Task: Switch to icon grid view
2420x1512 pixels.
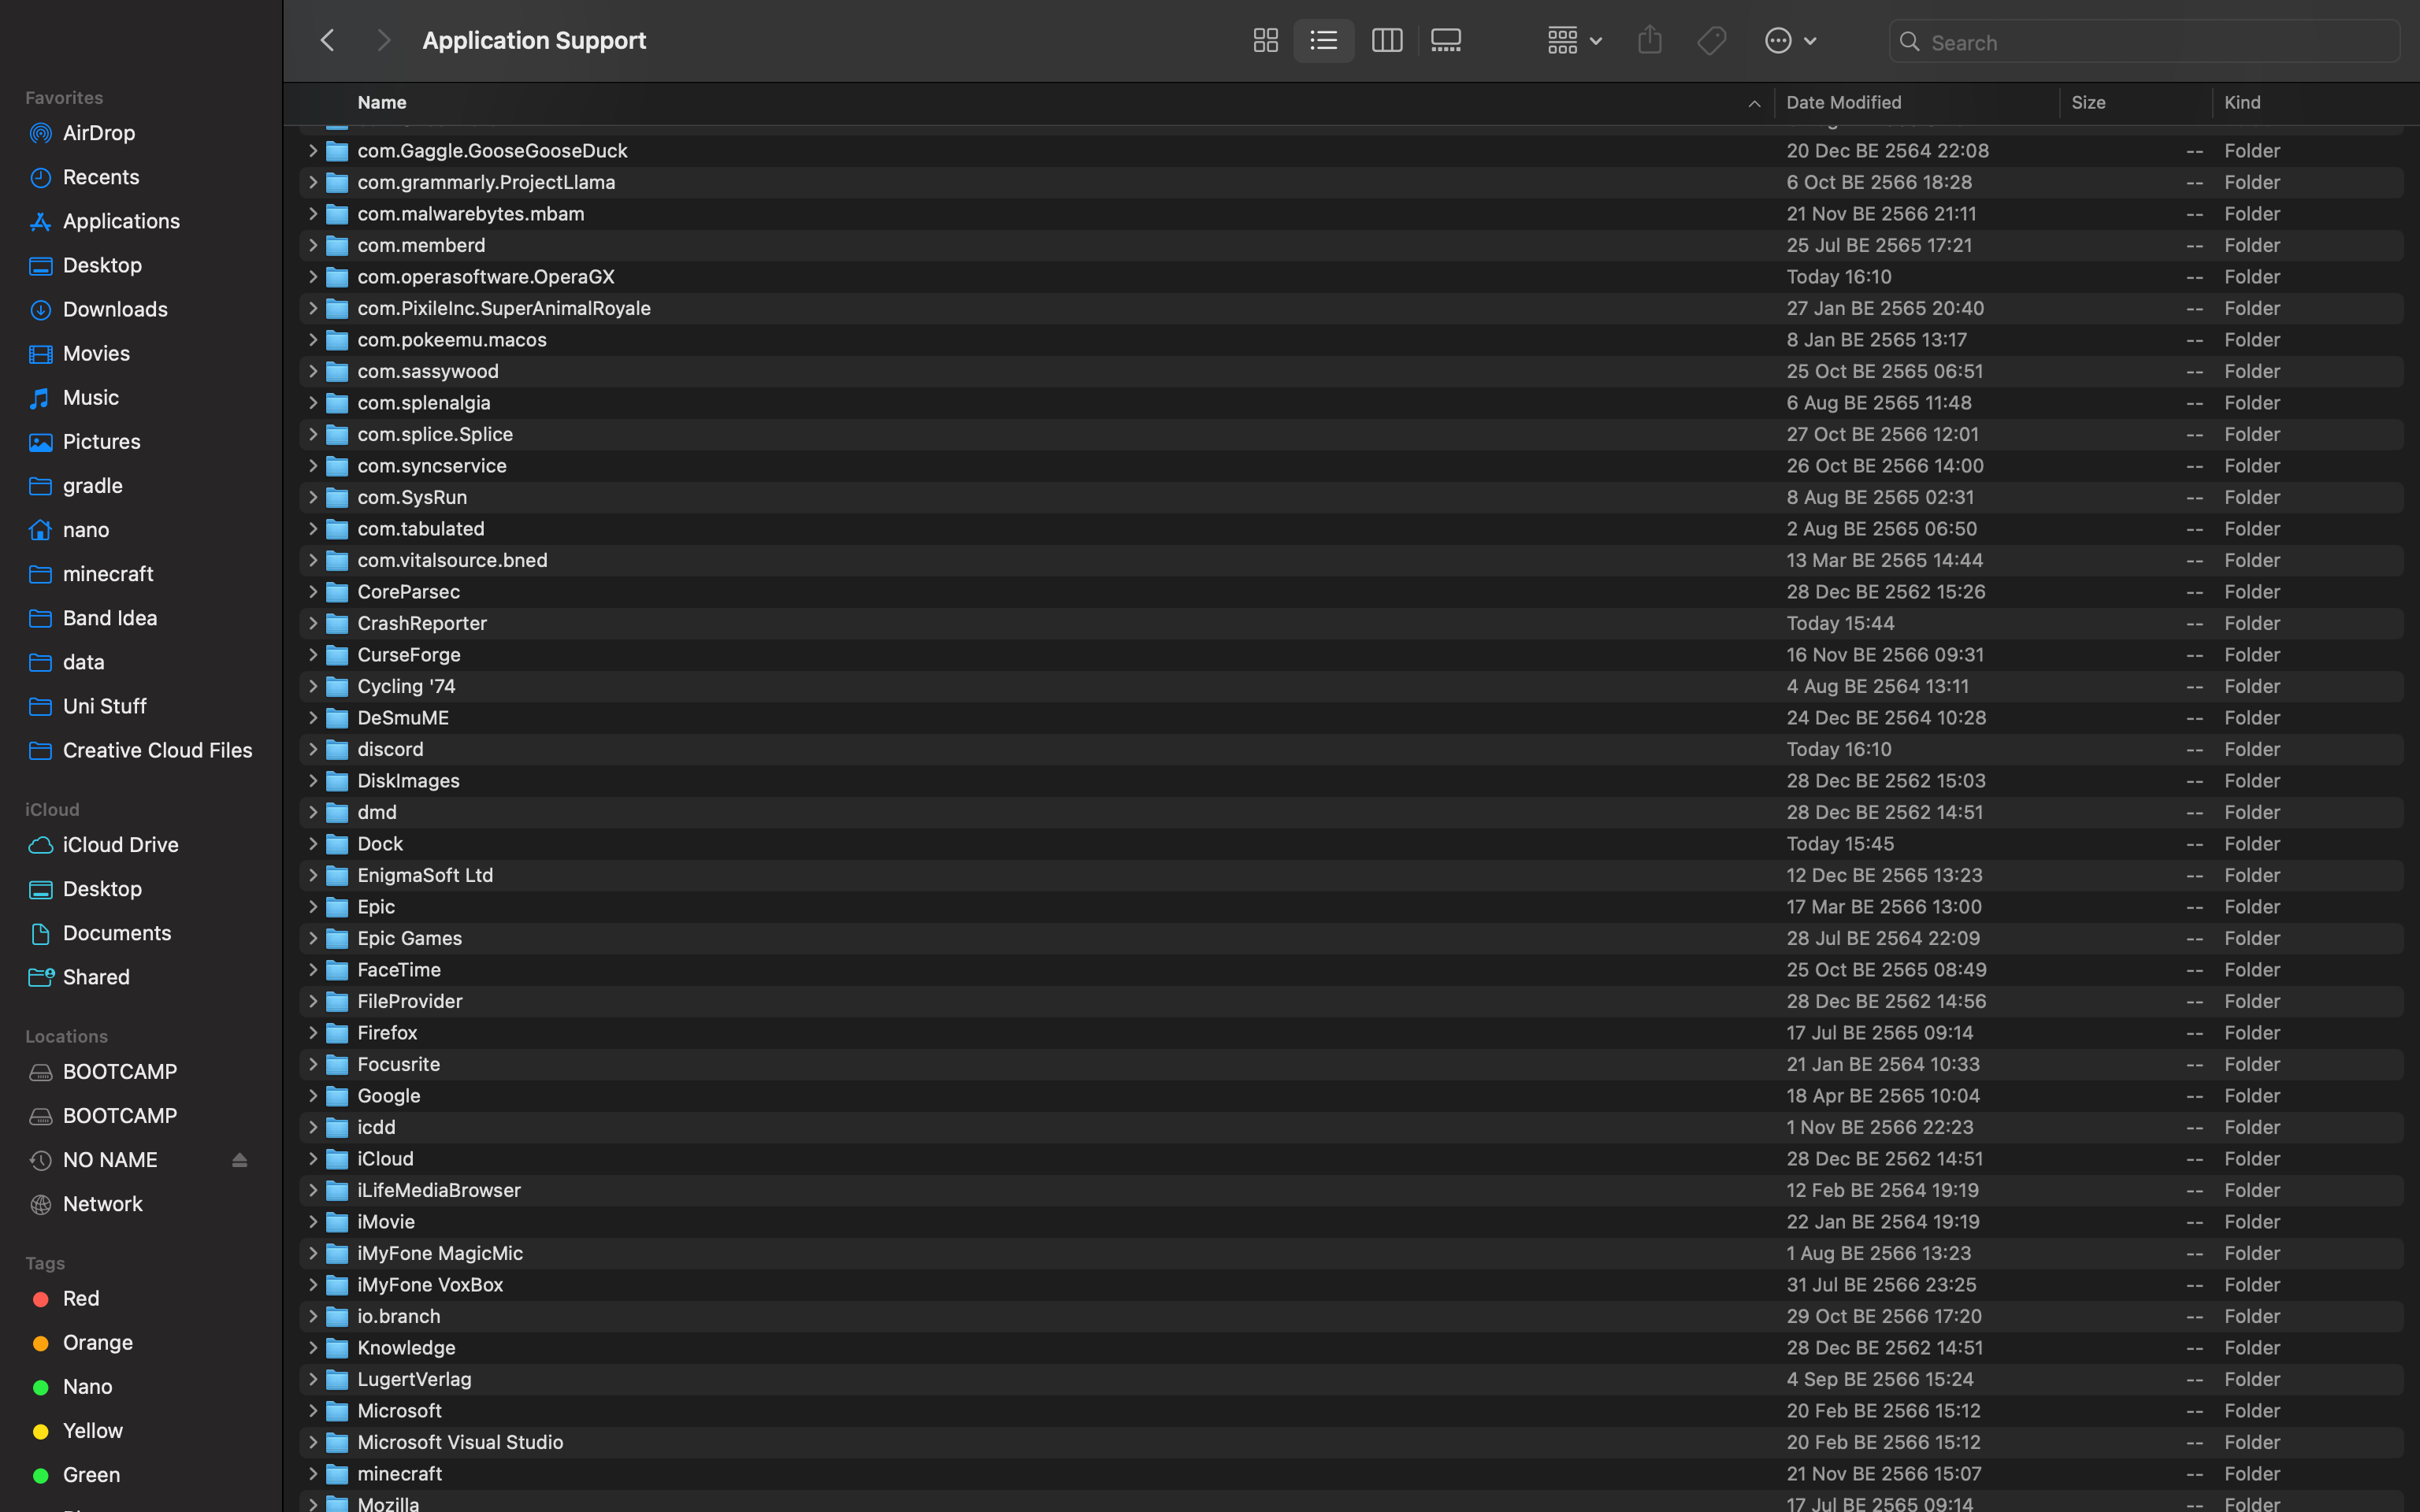Action: tap(1265, 41)
